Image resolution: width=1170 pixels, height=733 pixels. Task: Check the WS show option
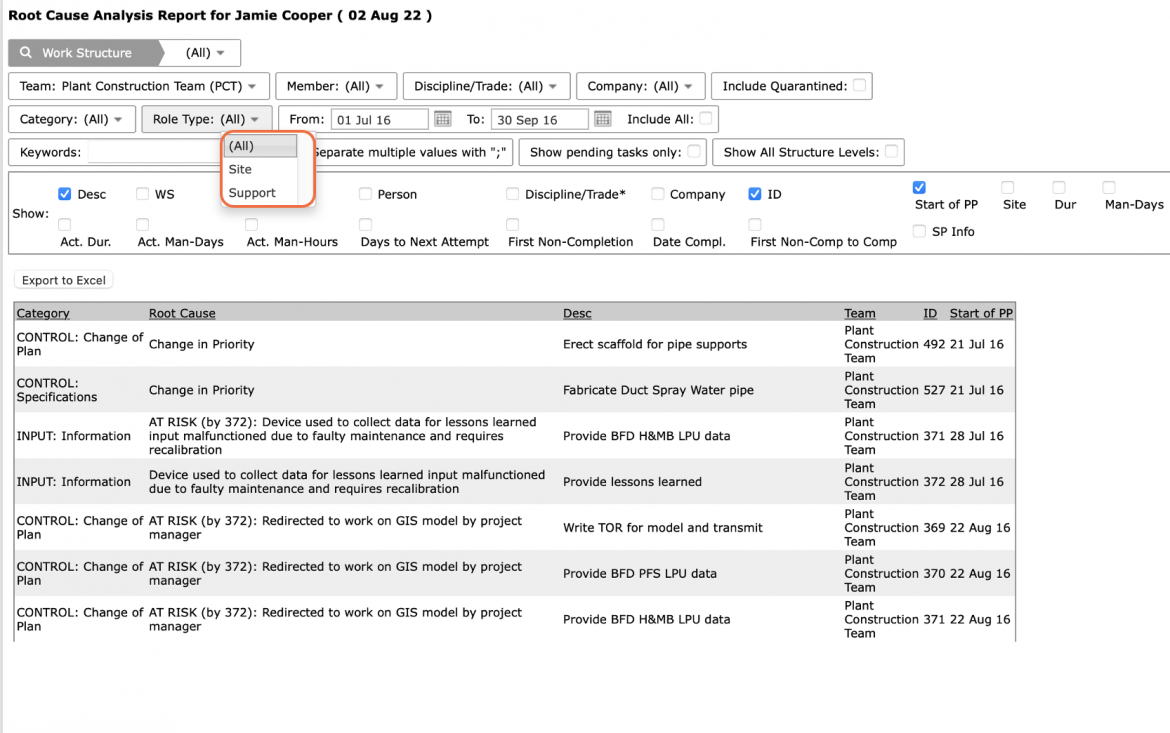coord(143,194)
